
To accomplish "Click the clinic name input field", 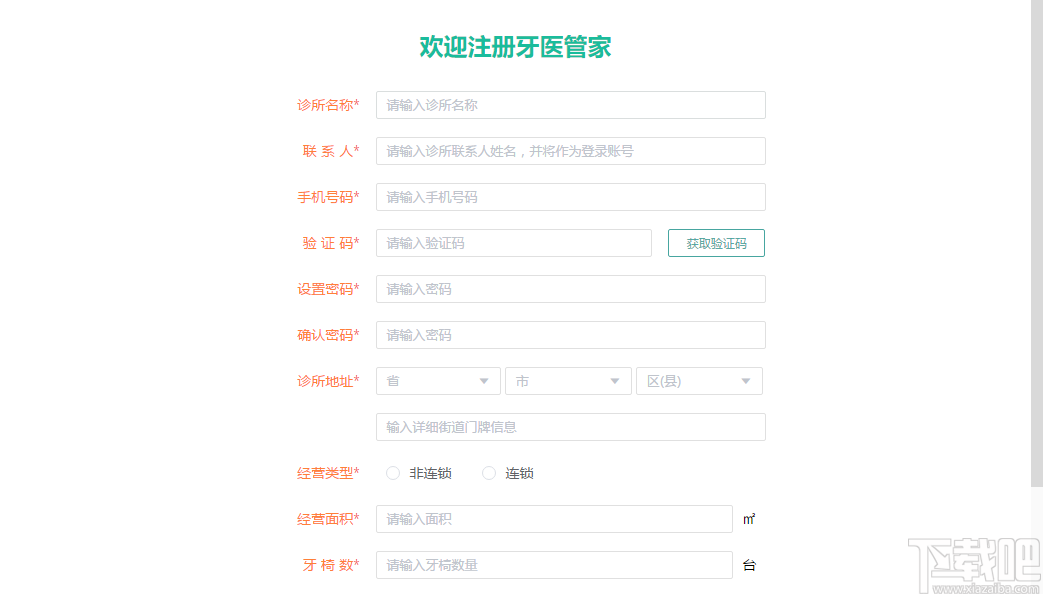I will coord(570,104).
